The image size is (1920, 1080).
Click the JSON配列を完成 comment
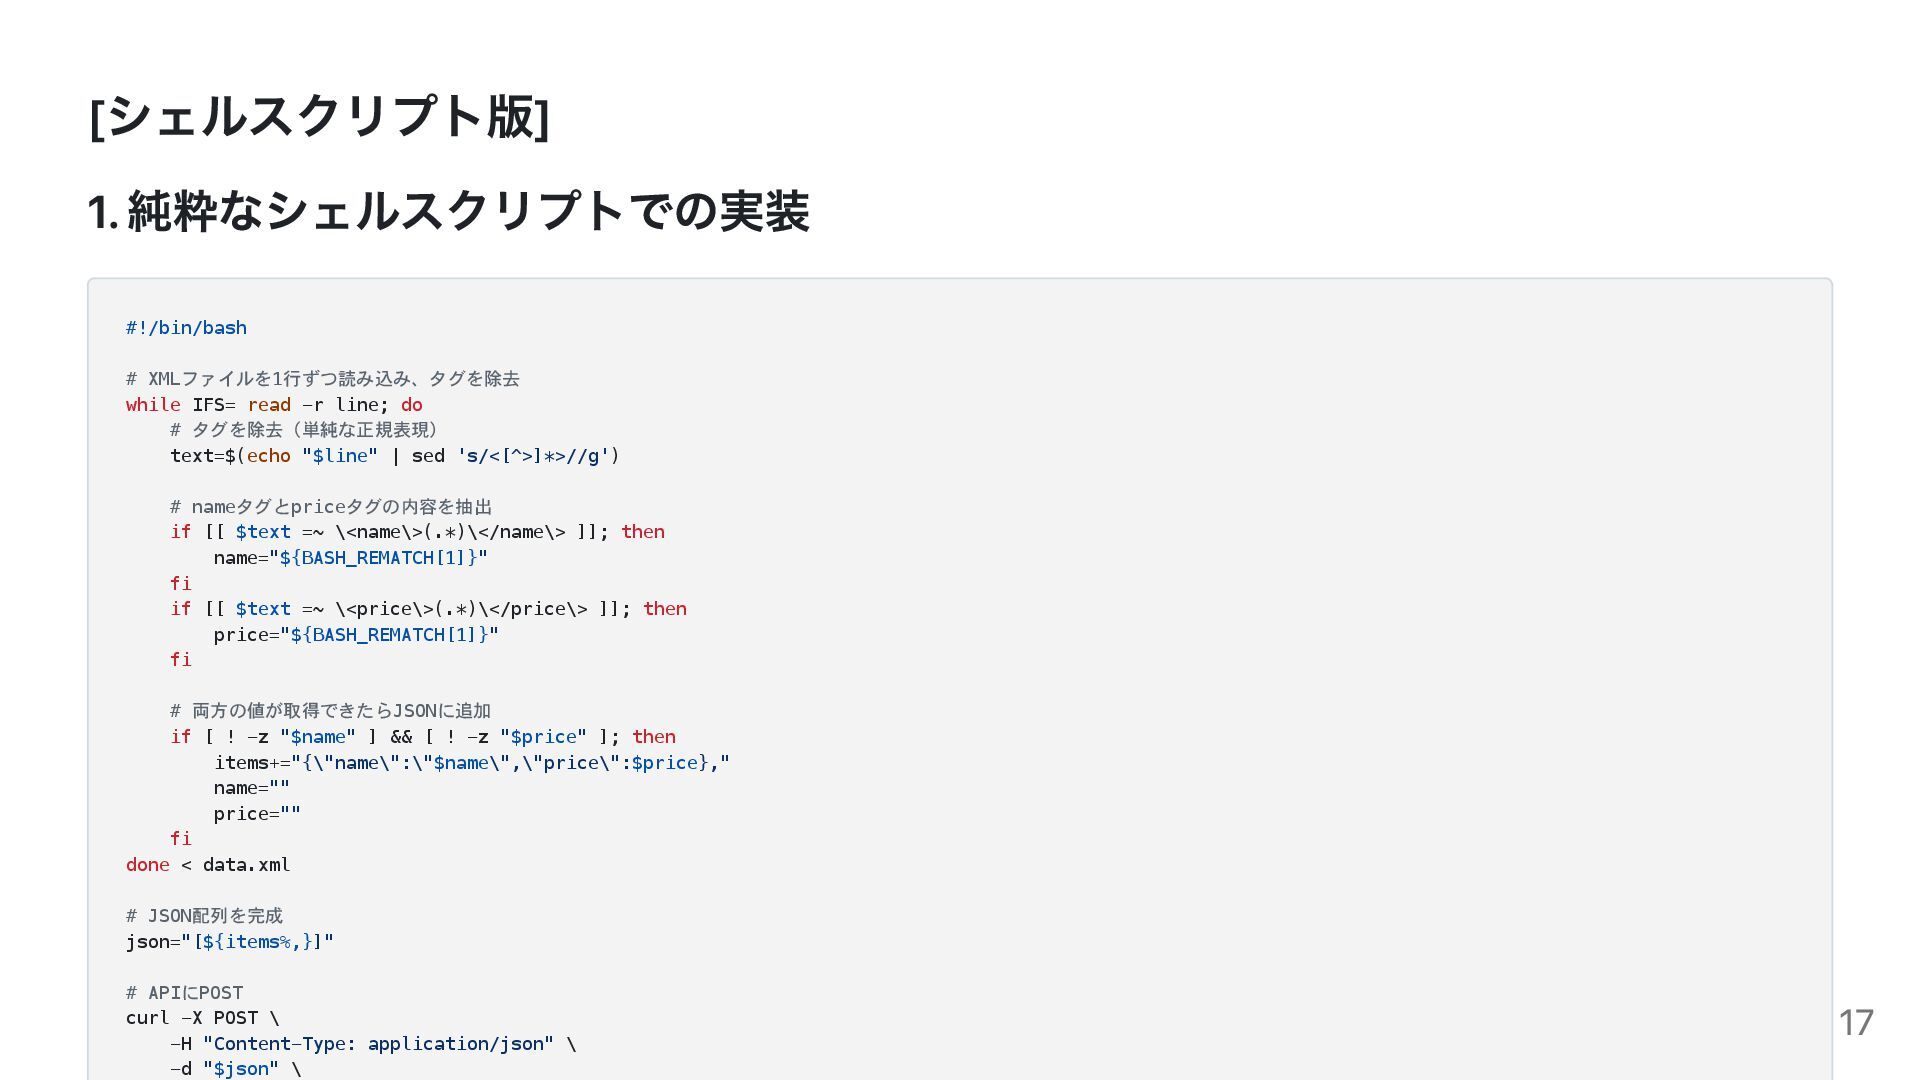click(x=204, y=916)
